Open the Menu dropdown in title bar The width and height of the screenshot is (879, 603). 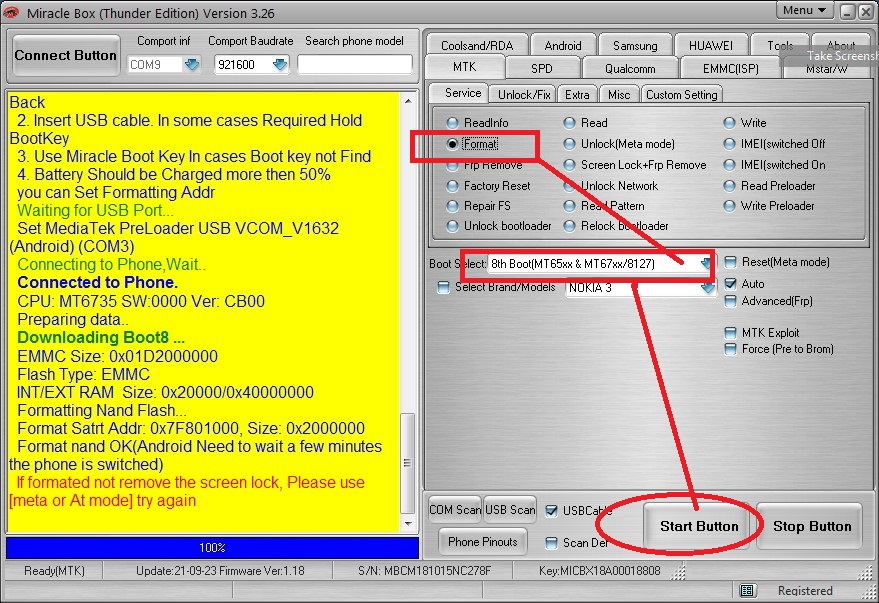point(804,11)
